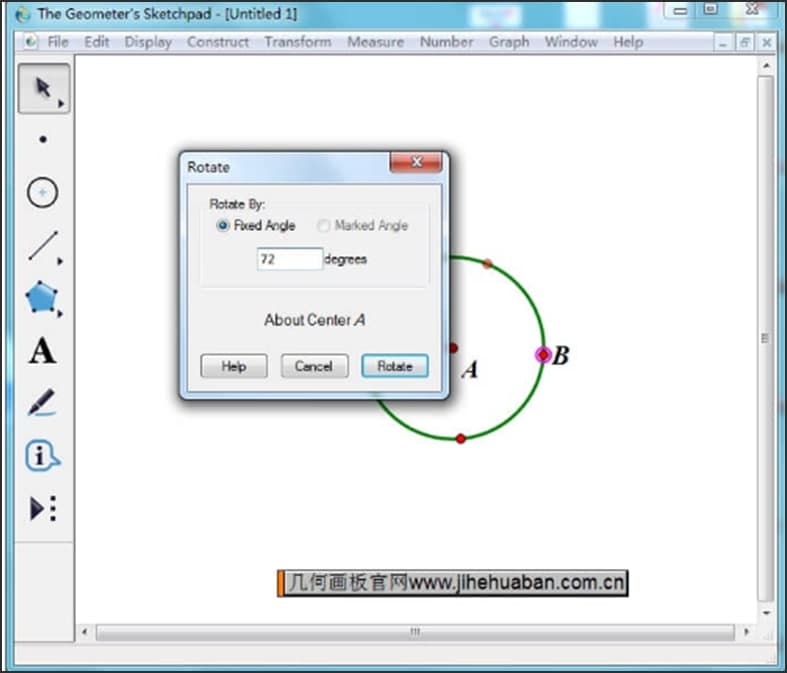Select the Marker pen tool

[x=42, y=403]
